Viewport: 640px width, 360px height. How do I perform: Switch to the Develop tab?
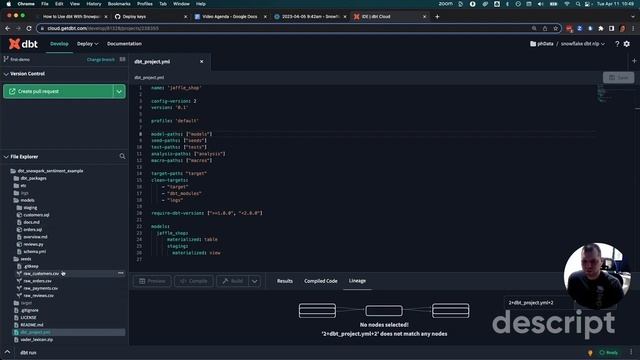[59, 44]
